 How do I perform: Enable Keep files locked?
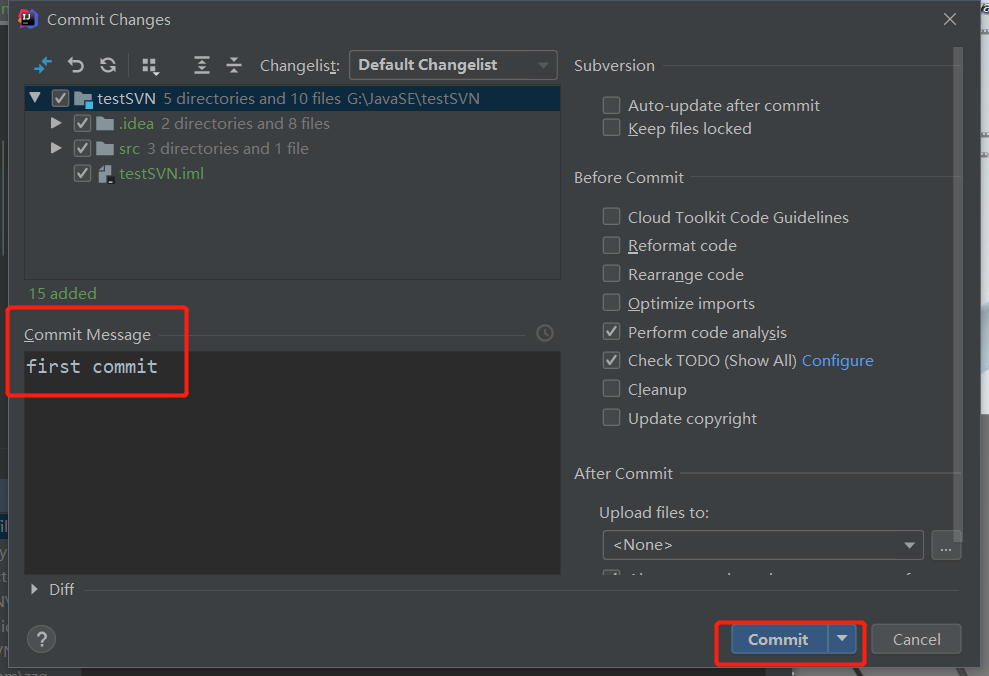tap(611, 128)
